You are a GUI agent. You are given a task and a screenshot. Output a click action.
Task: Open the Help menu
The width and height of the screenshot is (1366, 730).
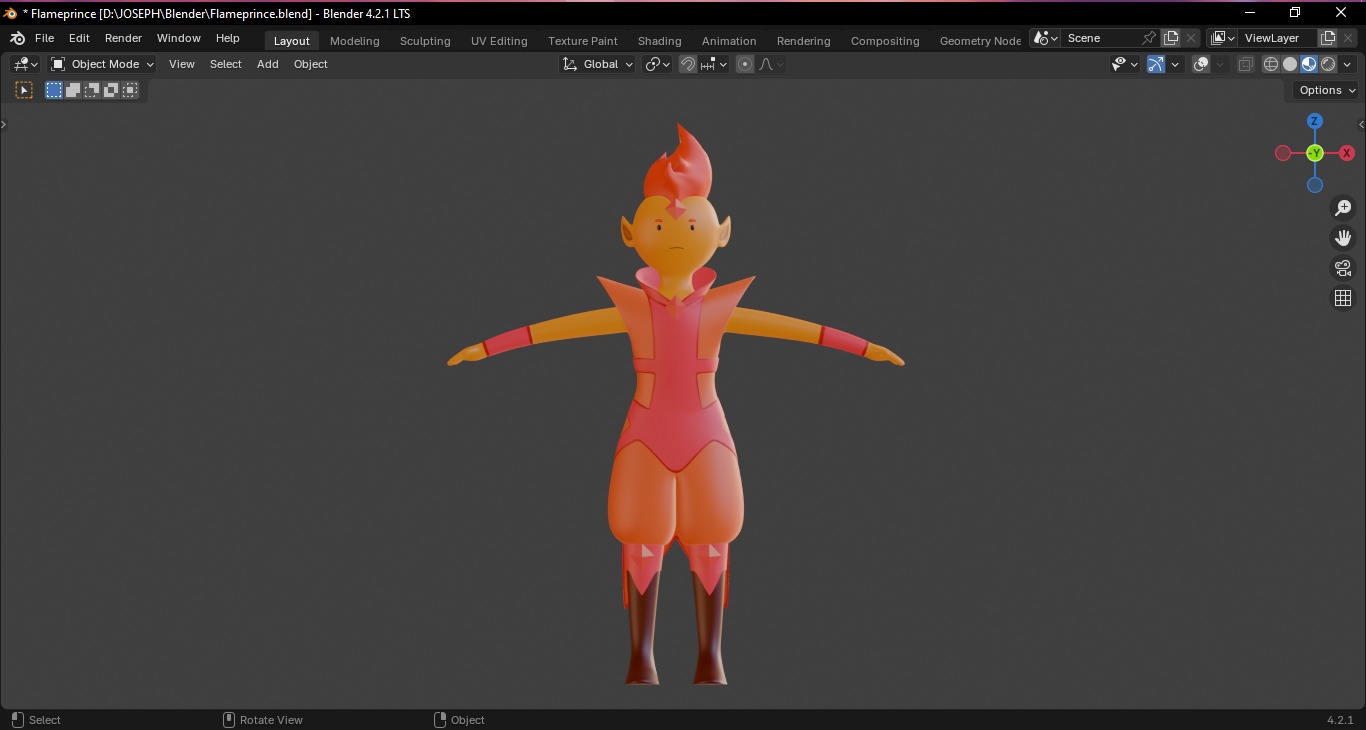coord(228,38)
